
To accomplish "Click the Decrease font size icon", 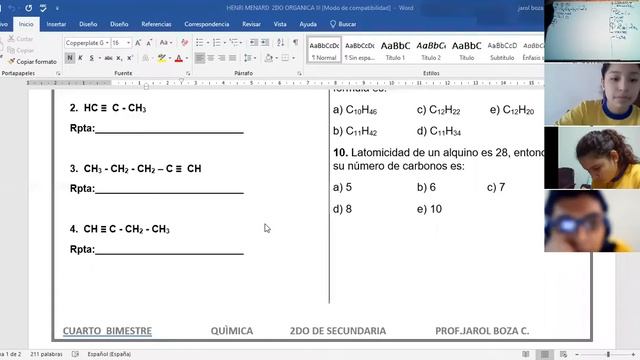I will pyautogui.click(x=149, y=43).
